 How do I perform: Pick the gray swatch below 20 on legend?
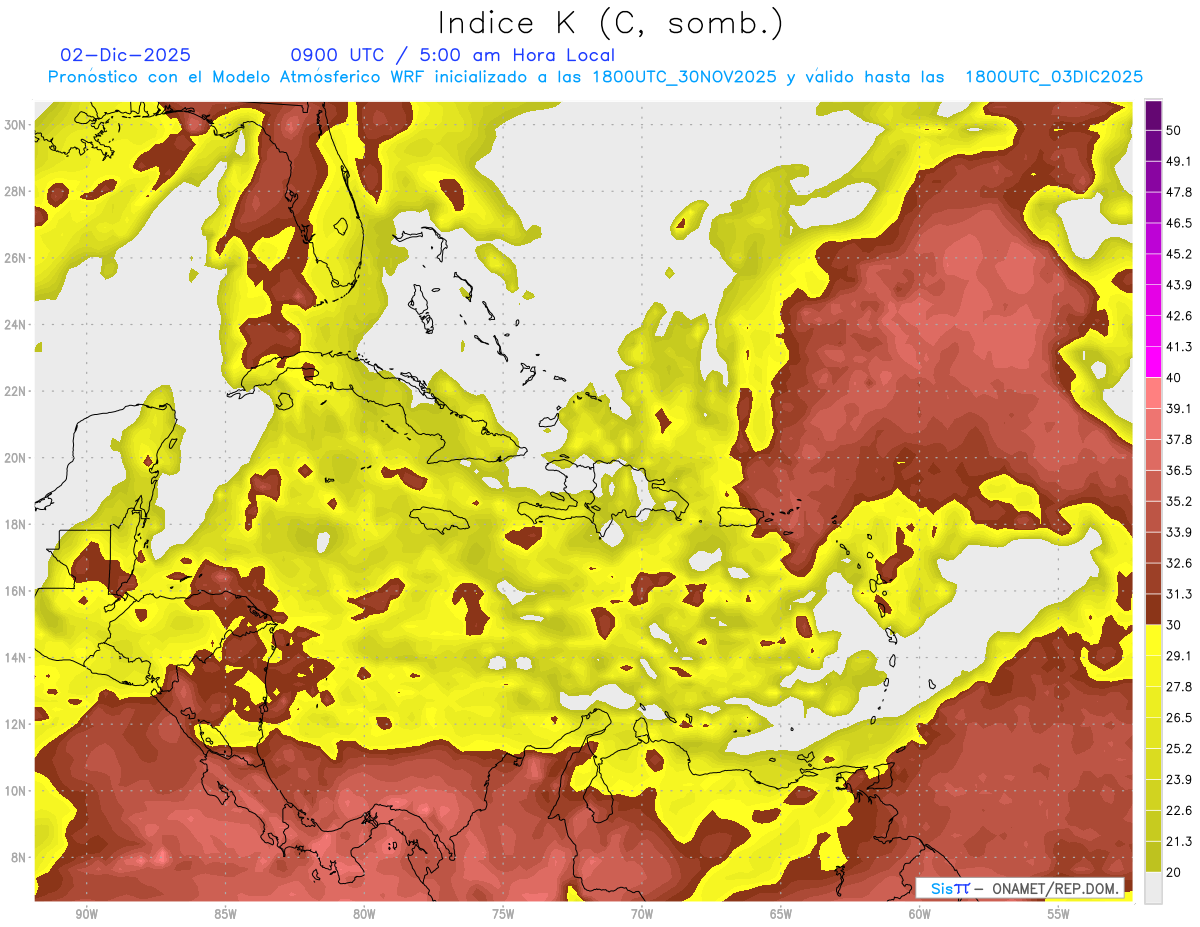(1153, 888)
